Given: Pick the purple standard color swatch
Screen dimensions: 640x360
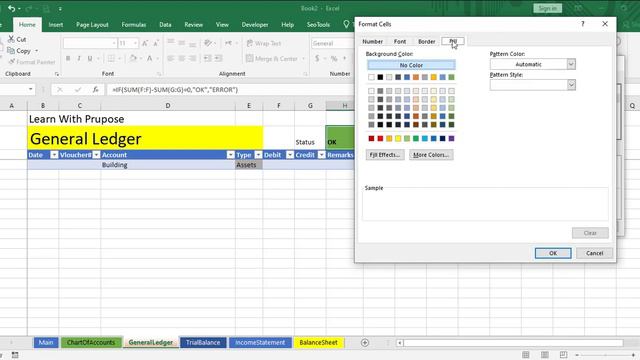Looking at the screenshot, I should click(451, 138).
